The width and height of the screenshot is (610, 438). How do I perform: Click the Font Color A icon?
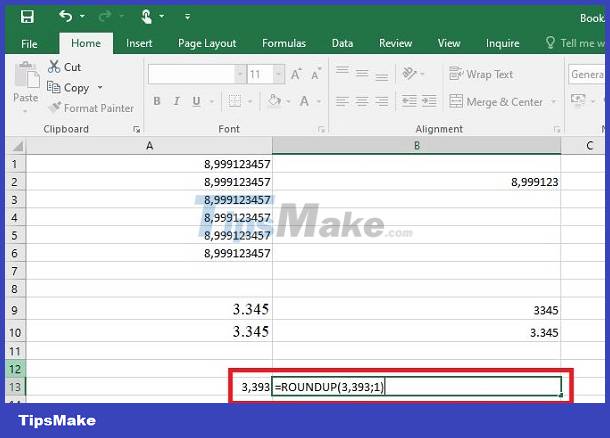(x=304, y=101)
